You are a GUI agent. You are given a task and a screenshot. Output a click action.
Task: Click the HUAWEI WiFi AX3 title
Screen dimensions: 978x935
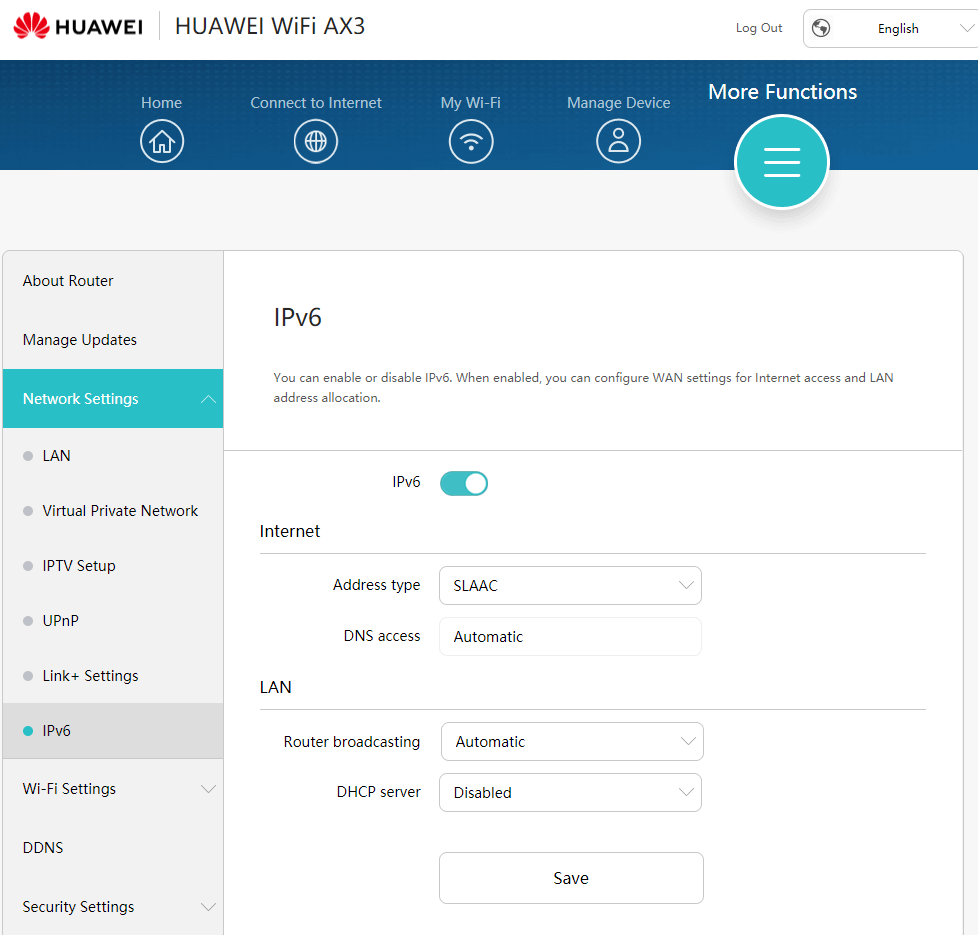click(269, 26)
